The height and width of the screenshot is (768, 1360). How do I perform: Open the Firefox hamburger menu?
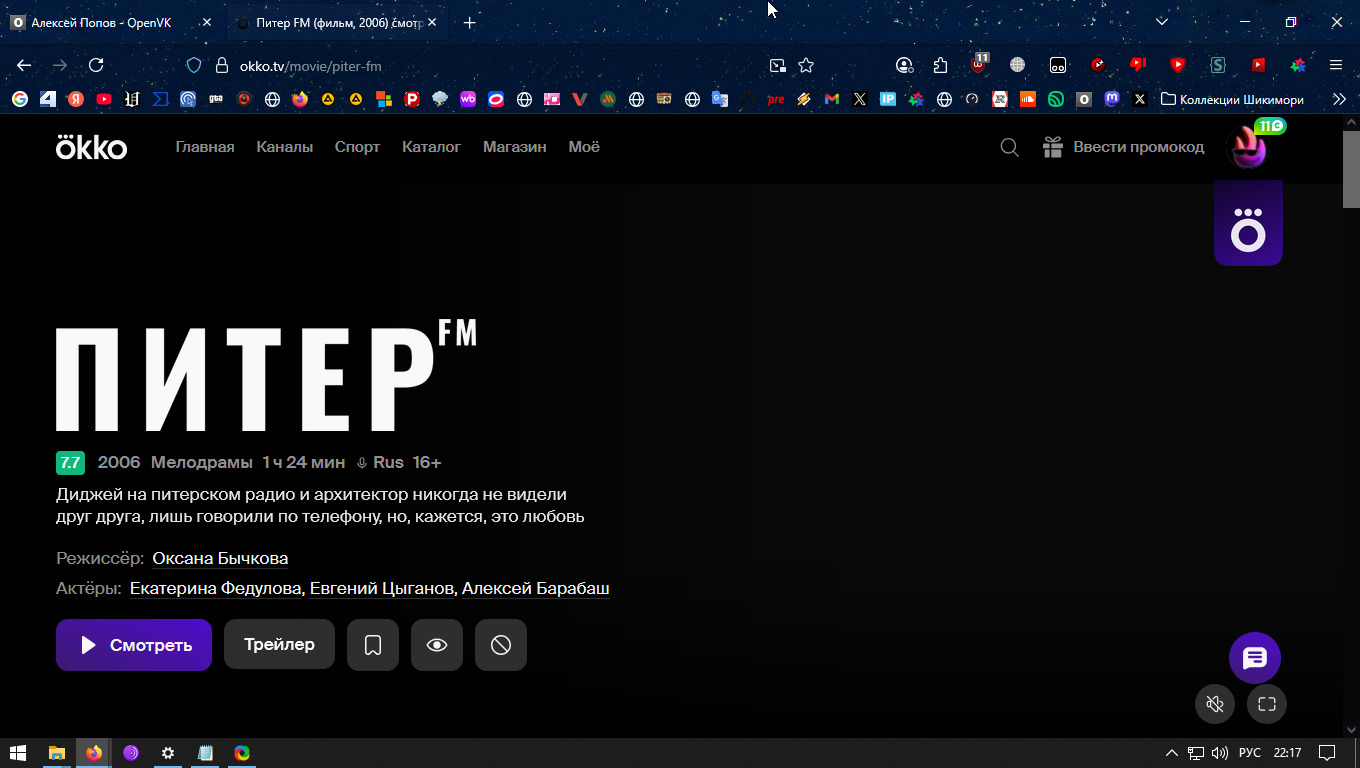[1336, 65]
